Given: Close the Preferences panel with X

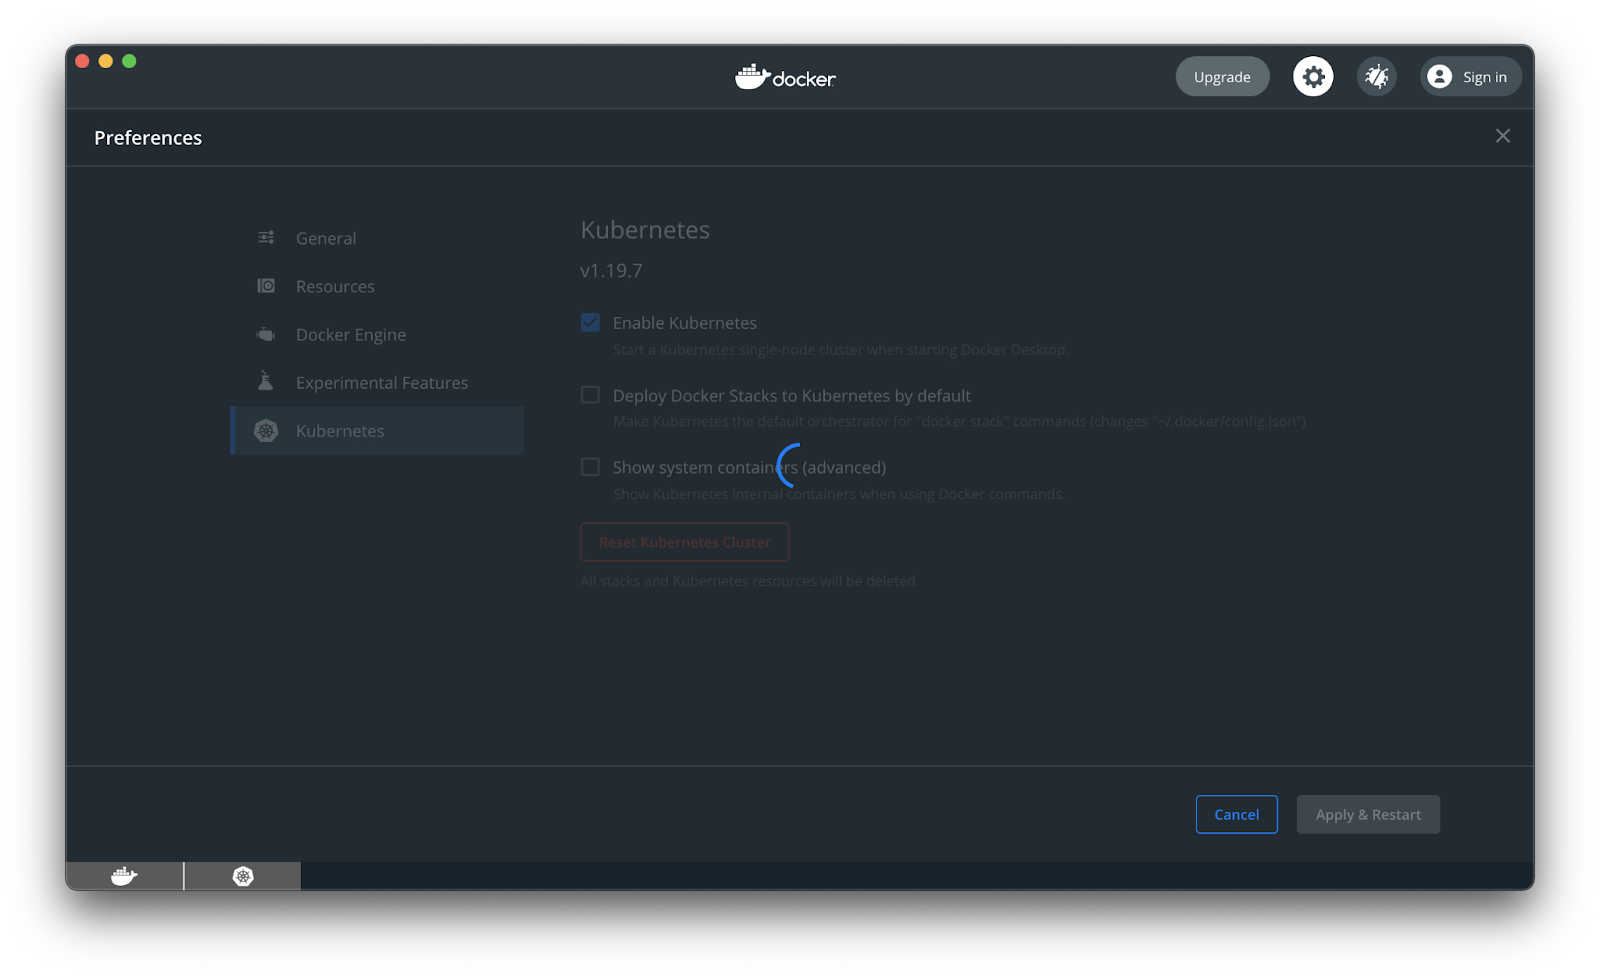Looking at the screenshot, I should click(1502, 136).
